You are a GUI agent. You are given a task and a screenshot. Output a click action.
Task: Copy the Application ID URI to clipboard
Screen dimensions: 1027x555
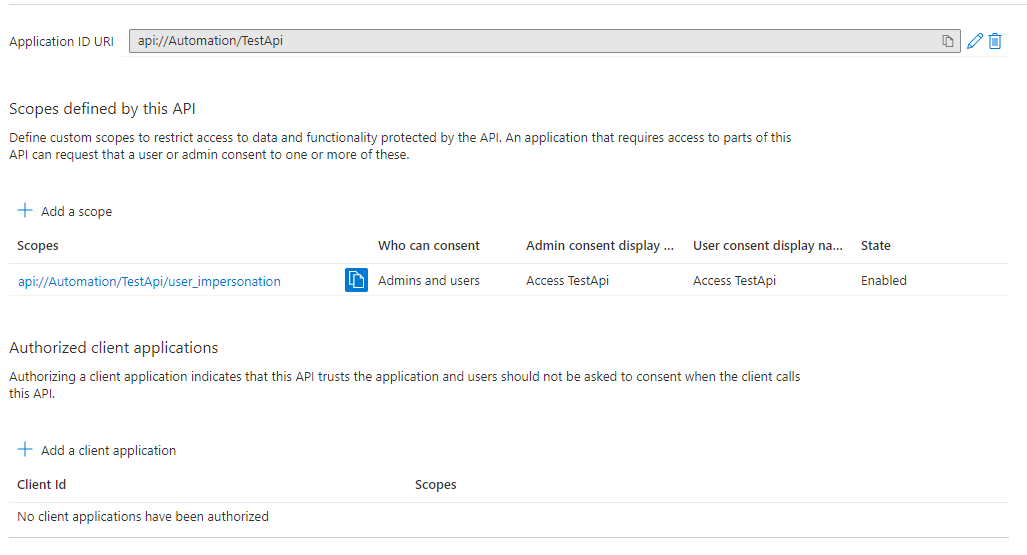[x=947, y=41]
